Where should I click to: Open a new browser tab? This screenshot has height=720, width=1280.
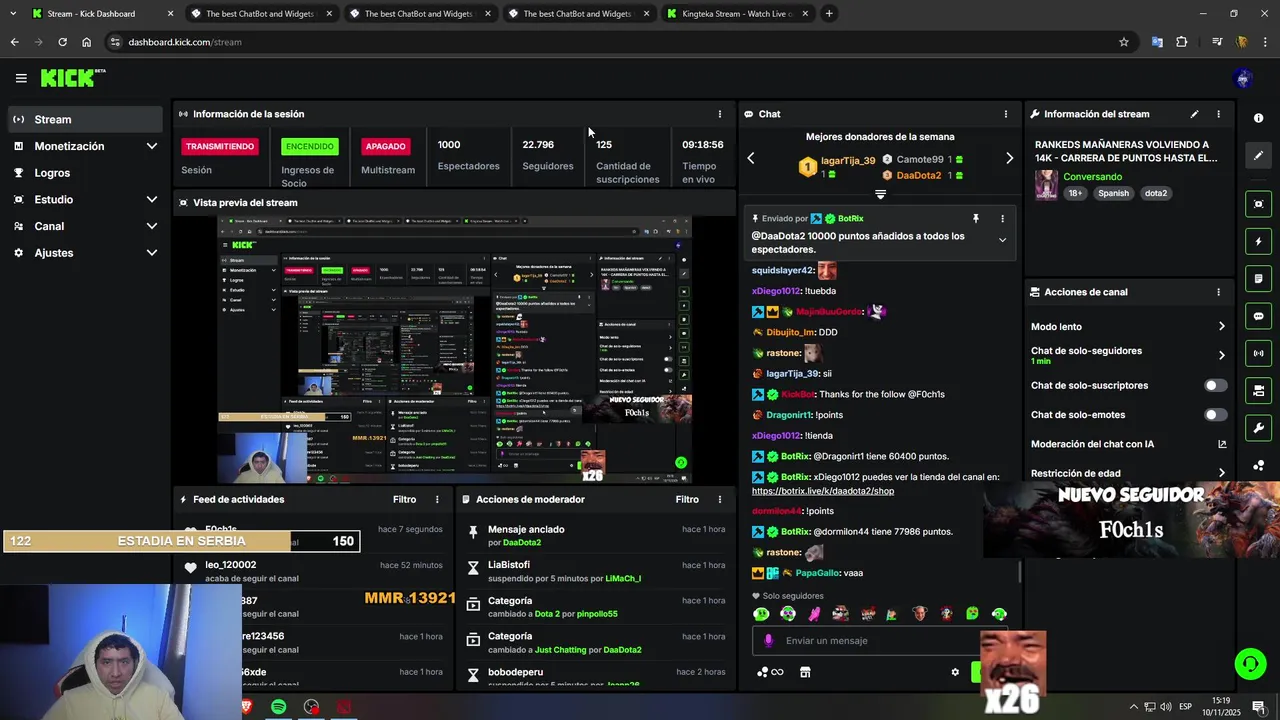coord(829,14)
